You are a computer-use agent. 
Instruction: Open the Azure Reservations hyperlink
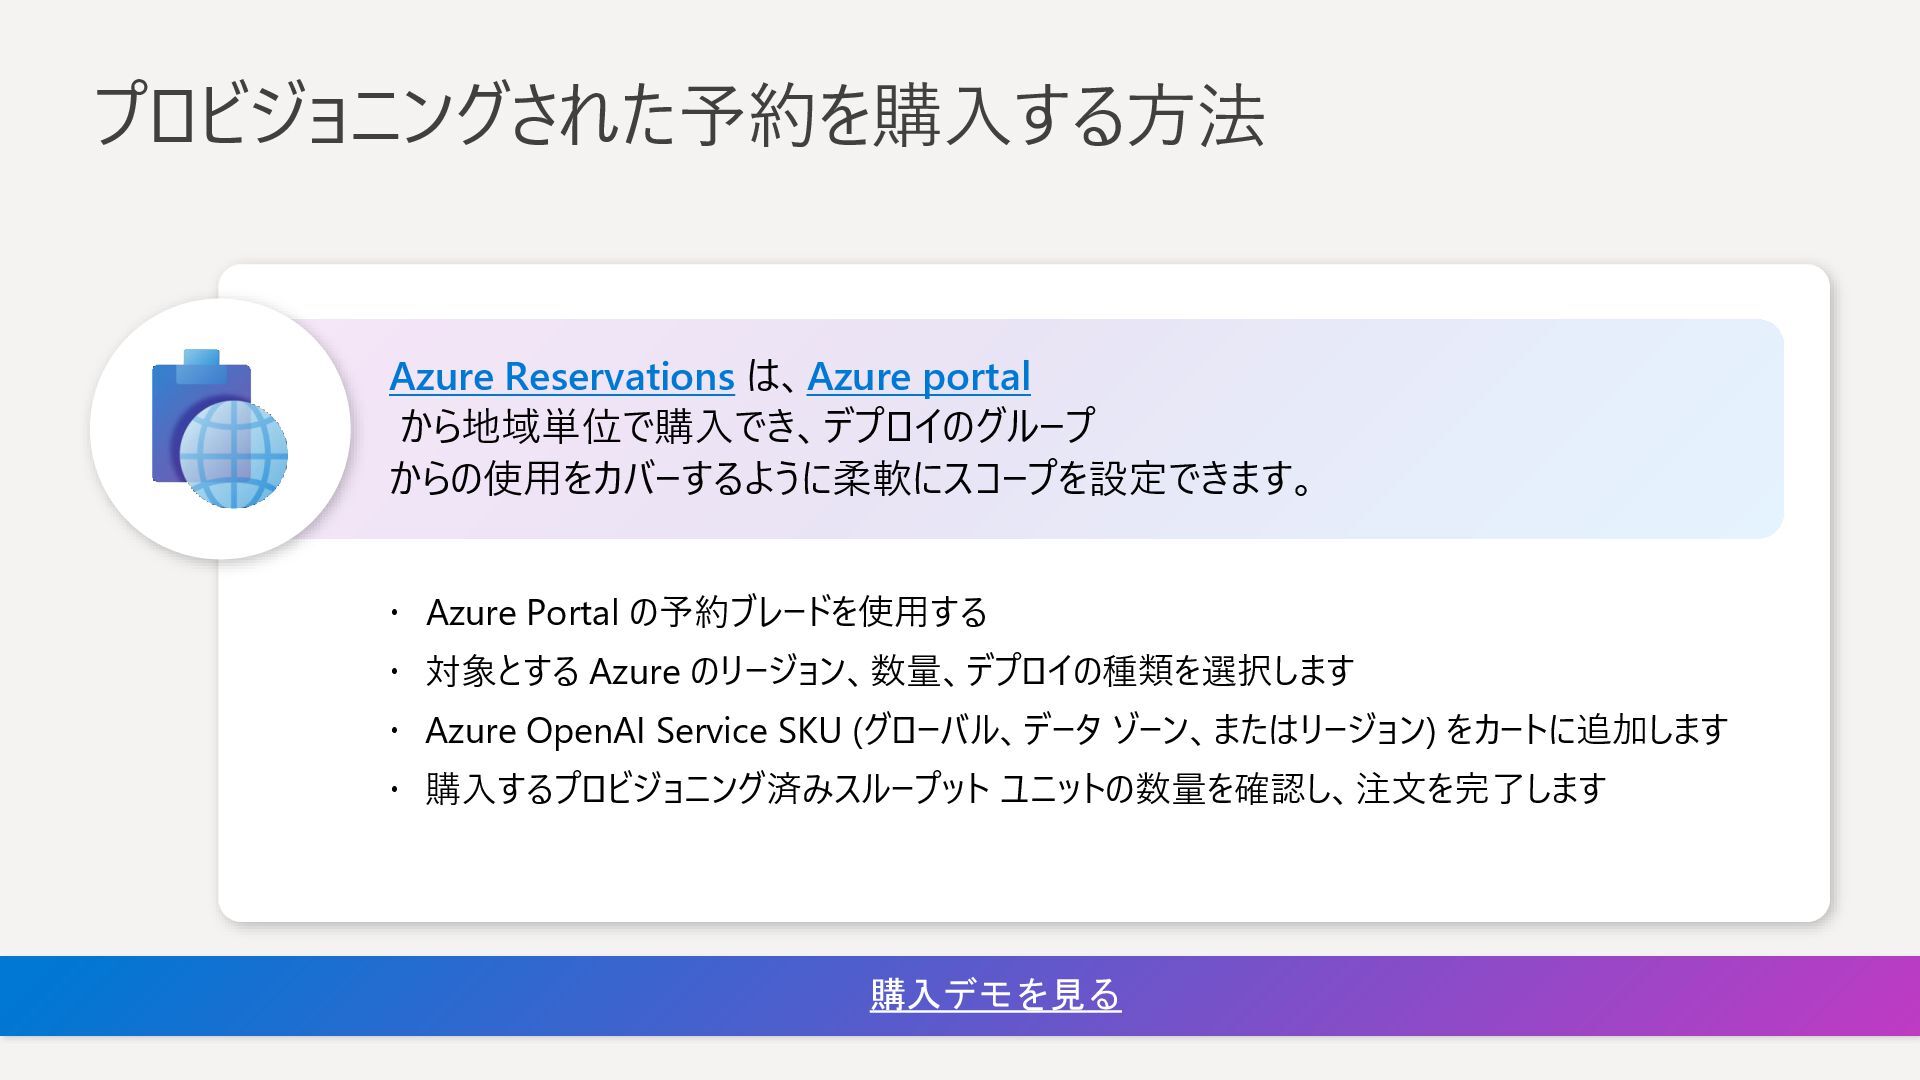point(561,377)
